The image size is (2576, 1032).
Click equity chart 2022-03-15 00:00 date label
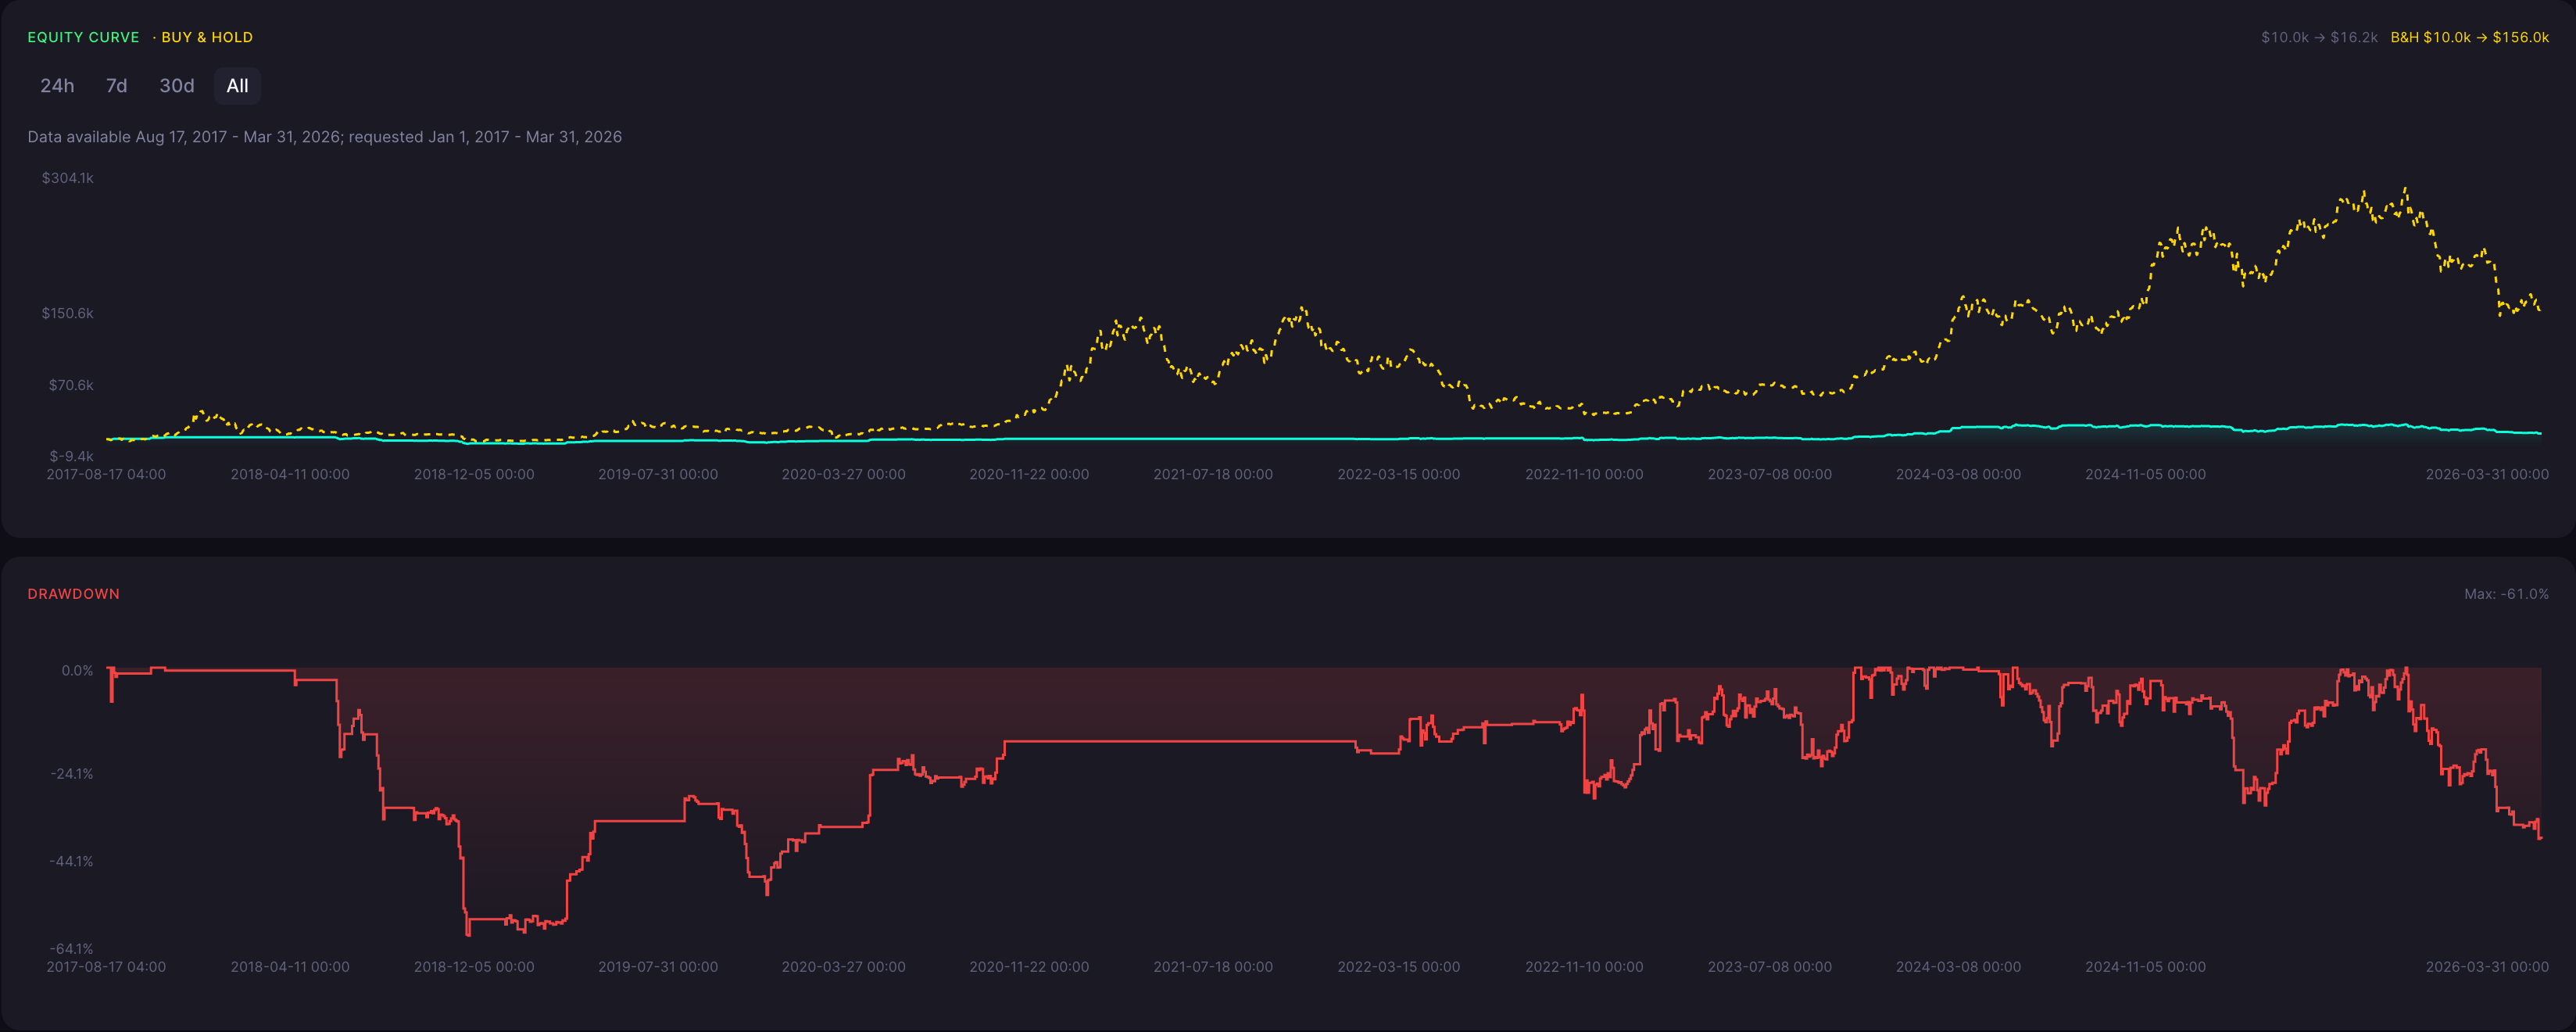pos(1398,474)
